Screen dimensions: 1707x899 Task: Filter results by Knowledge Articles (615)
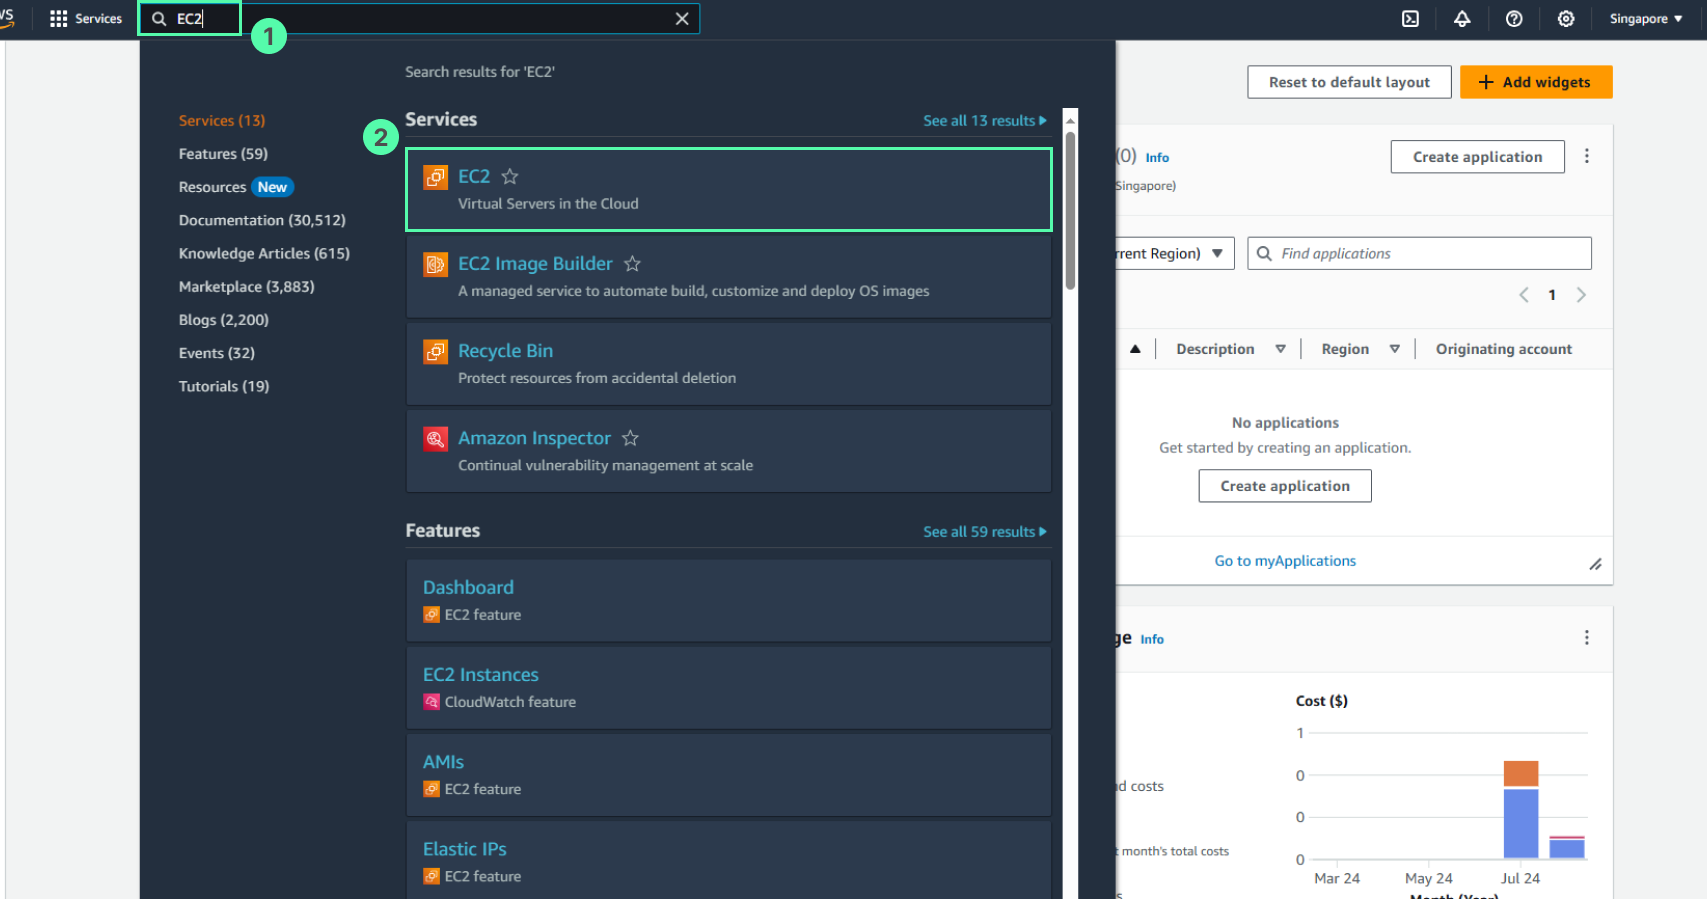pyautogui.click(x=264, y=254)
